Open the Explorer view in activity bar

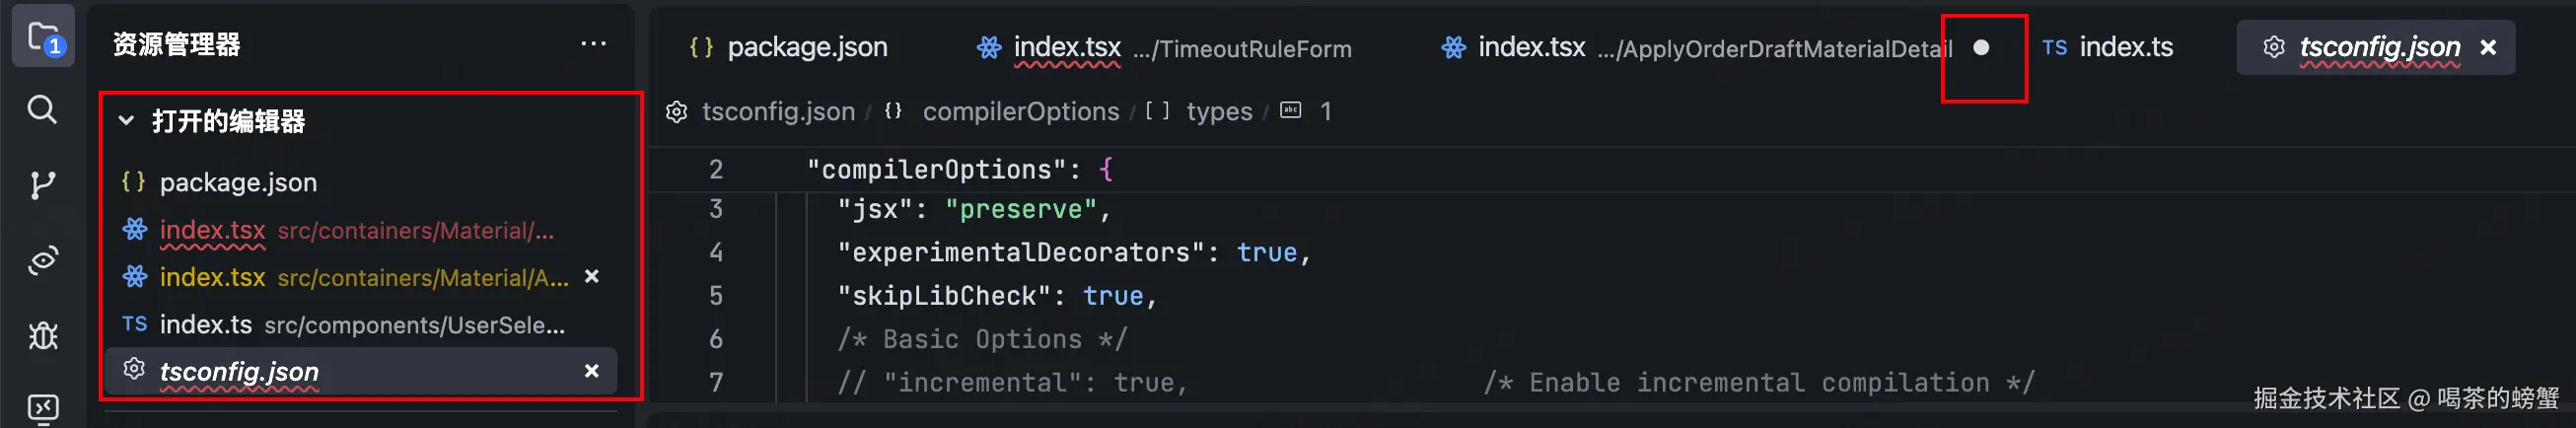point(43,38)
